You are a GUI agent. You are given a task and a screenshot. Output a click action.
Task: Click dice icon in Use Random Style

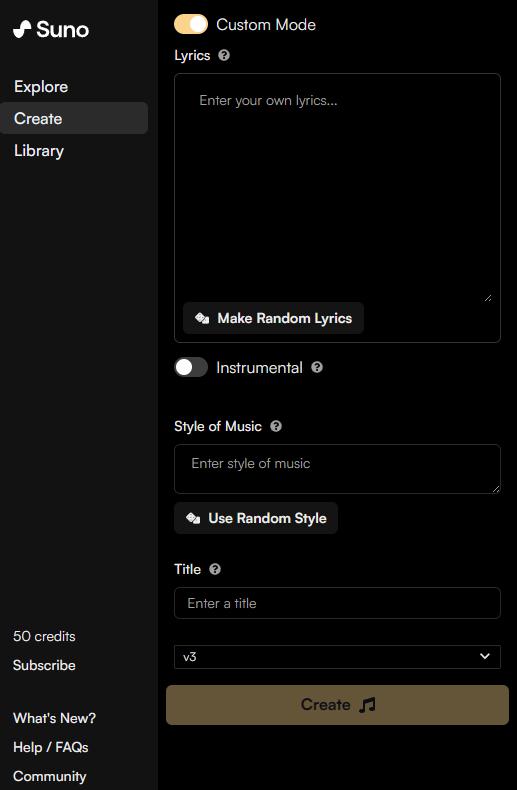click(193, 518)
